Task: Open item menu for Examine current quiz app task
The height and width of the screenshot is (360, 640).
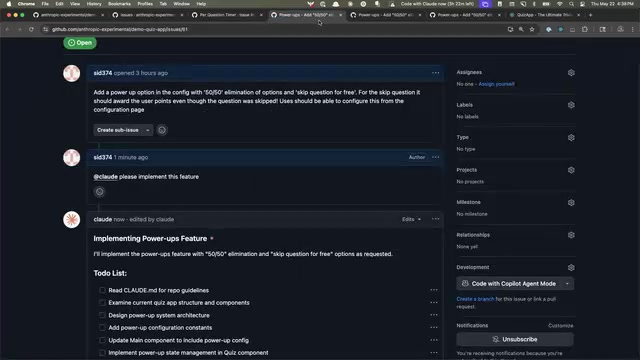Action: point(433,302)
